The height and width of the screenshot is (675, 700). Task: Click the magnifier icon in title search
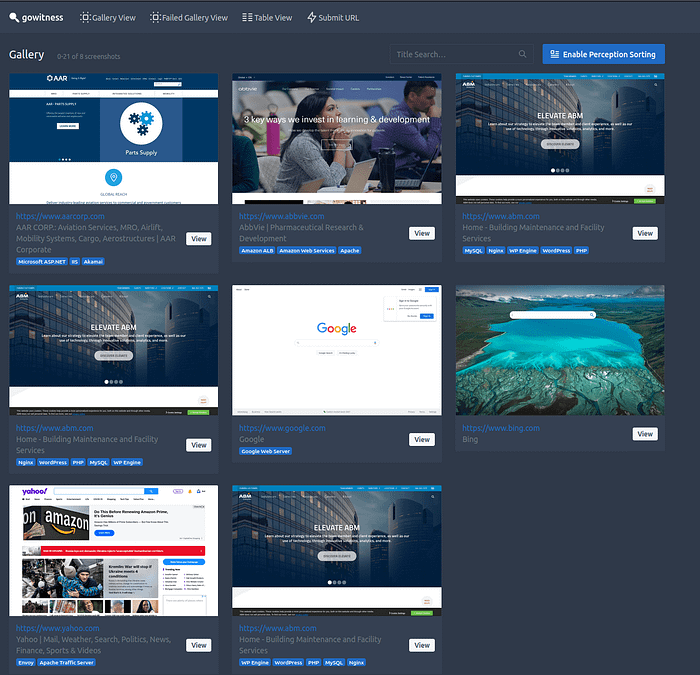[x=522, y=54]
